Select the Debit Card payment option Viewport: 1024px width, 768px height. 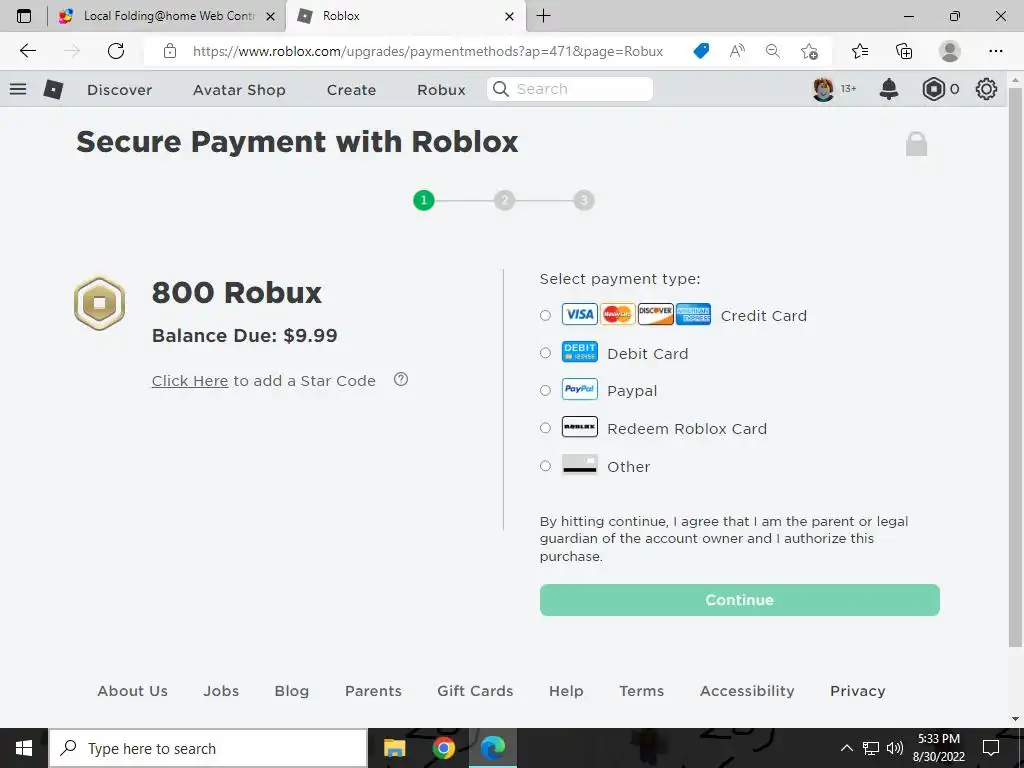coord(545,353)
